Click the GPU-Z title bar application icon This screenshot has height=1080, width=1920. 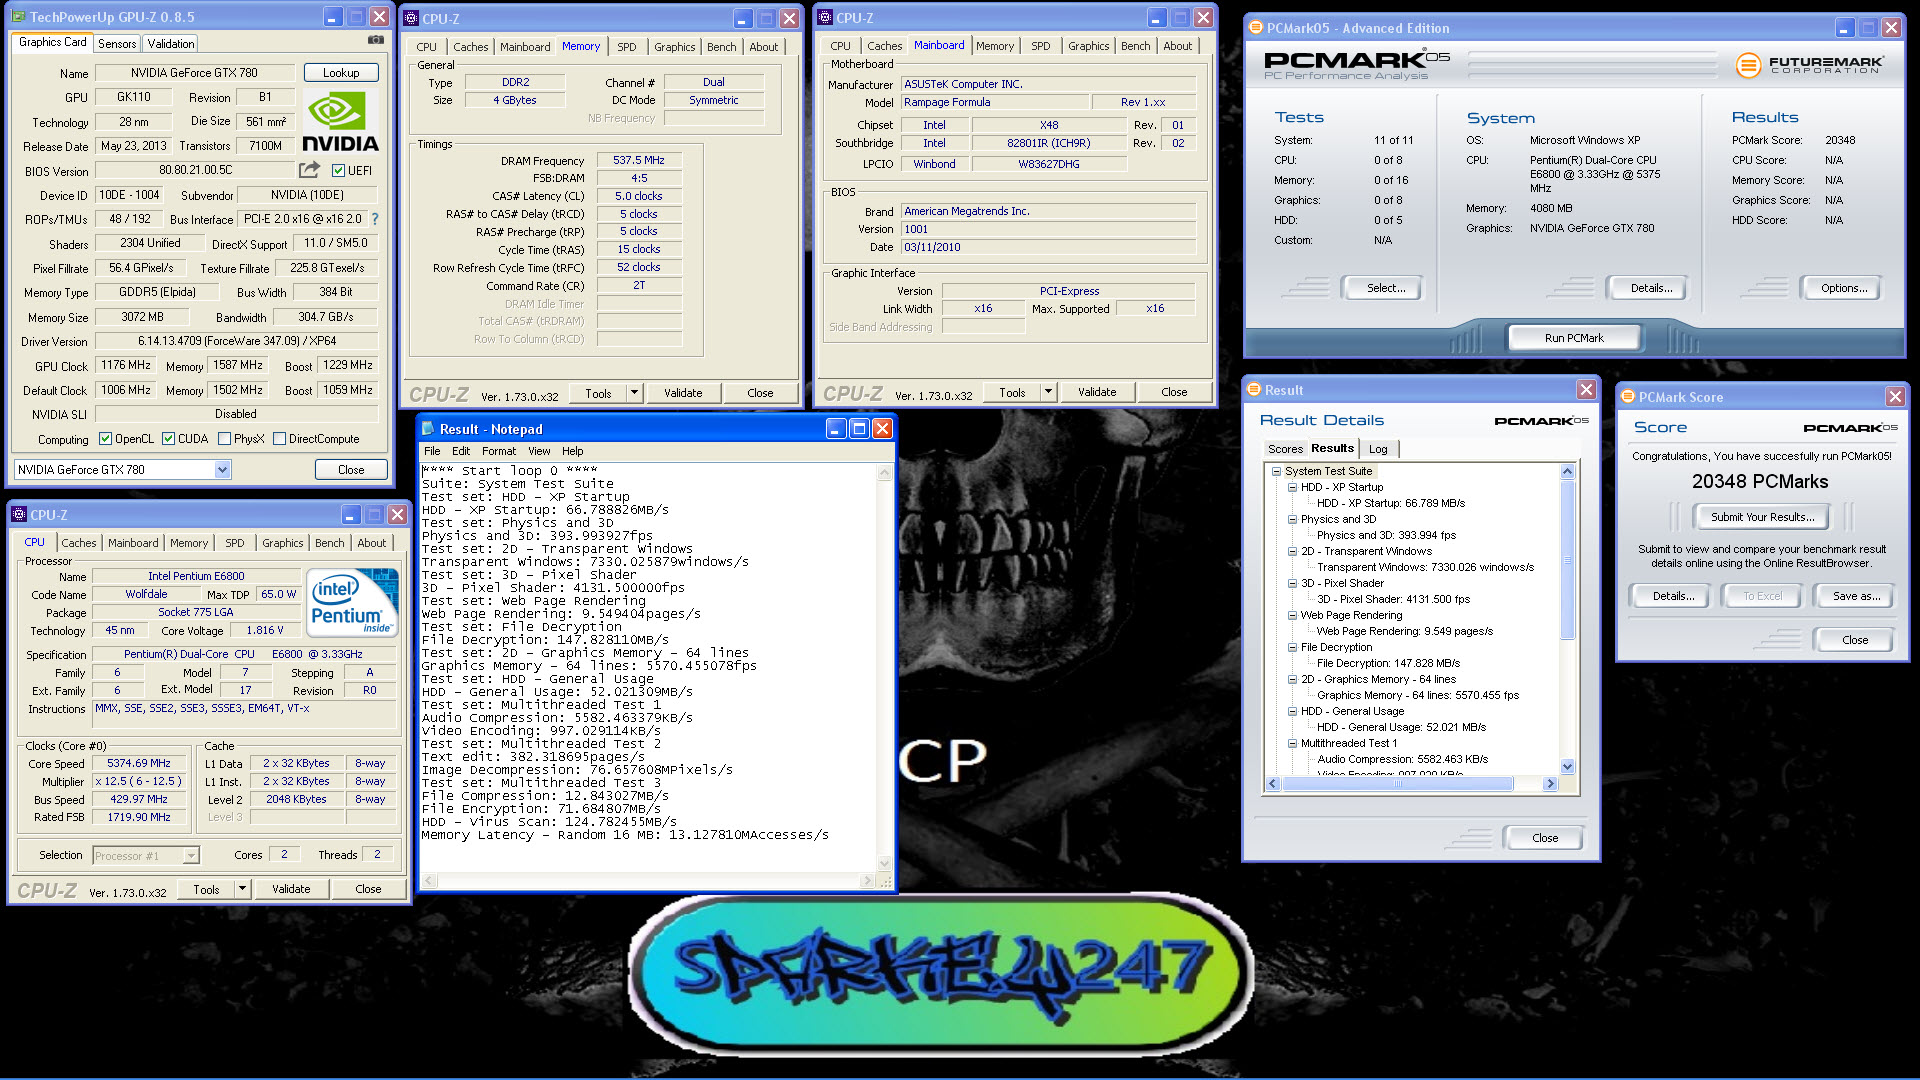point(18,17)
